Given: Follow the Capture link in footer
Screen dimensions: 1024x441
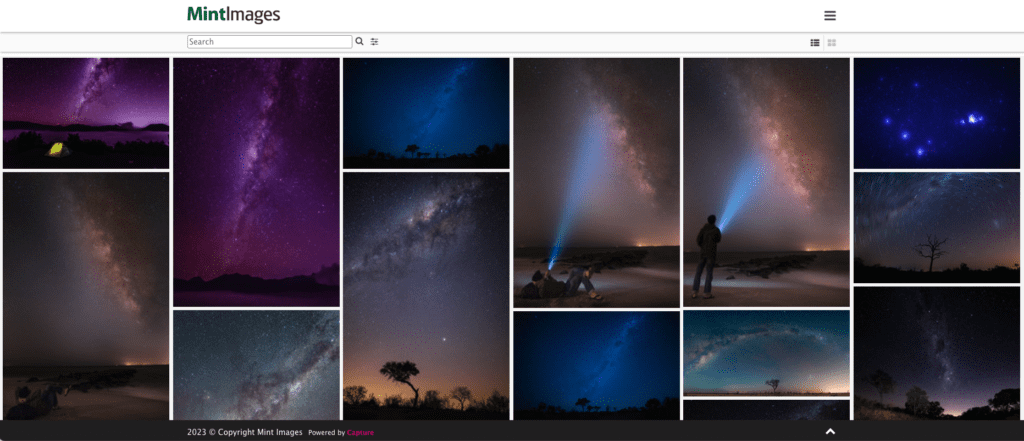Looking at the screenshot, I should (360, 433).
